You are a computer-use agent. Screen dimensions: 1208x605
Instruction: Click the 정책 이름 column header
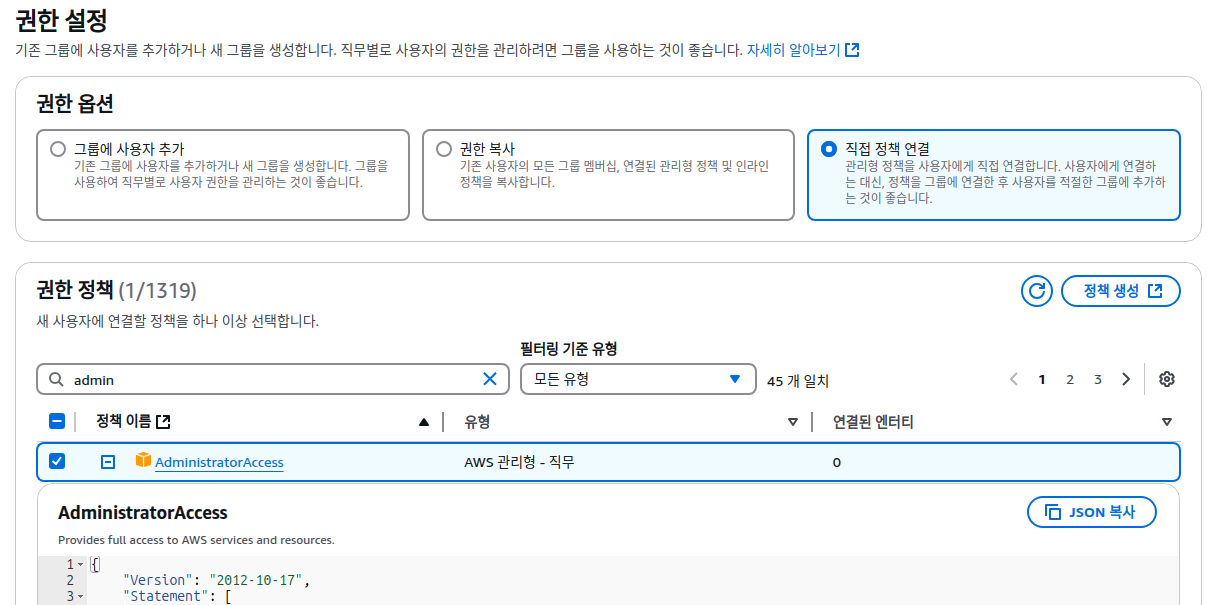133,422
